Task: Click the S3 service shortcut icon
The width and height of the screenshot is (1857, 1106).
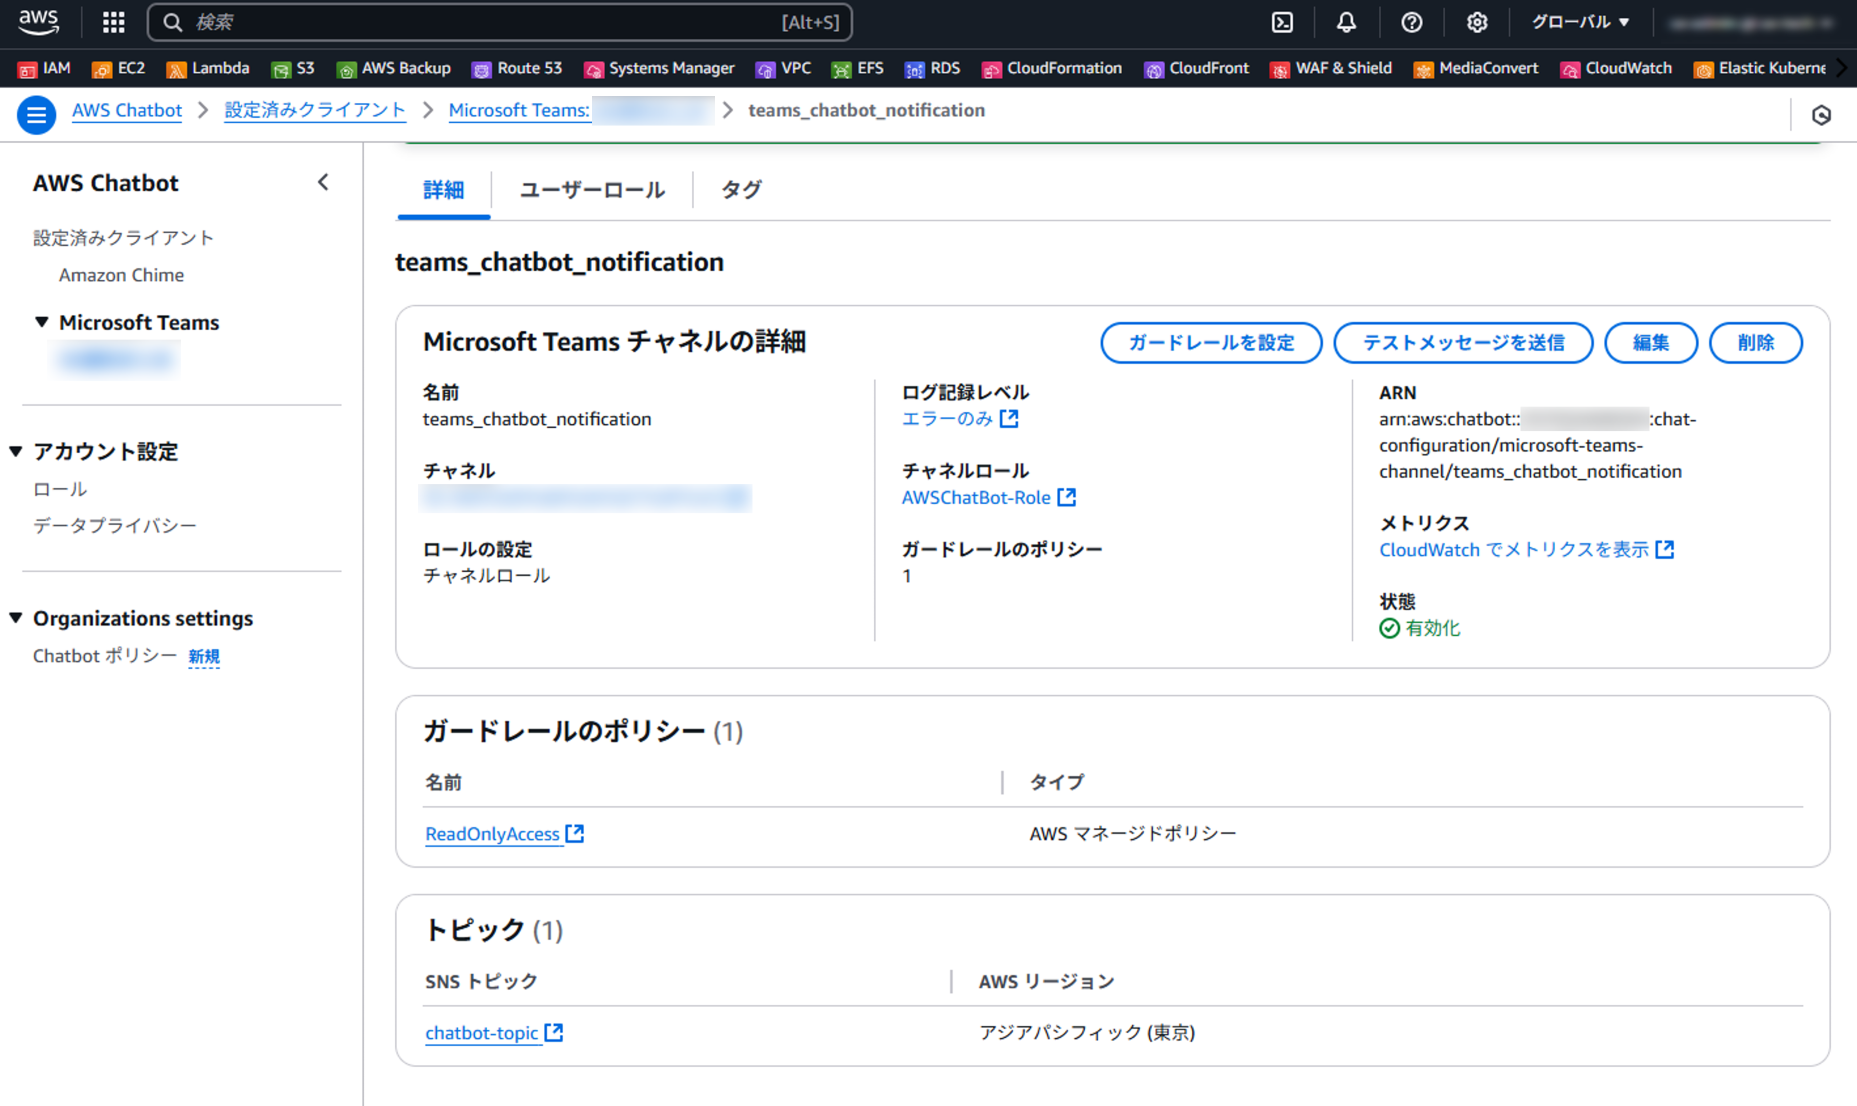Action: 293,68
